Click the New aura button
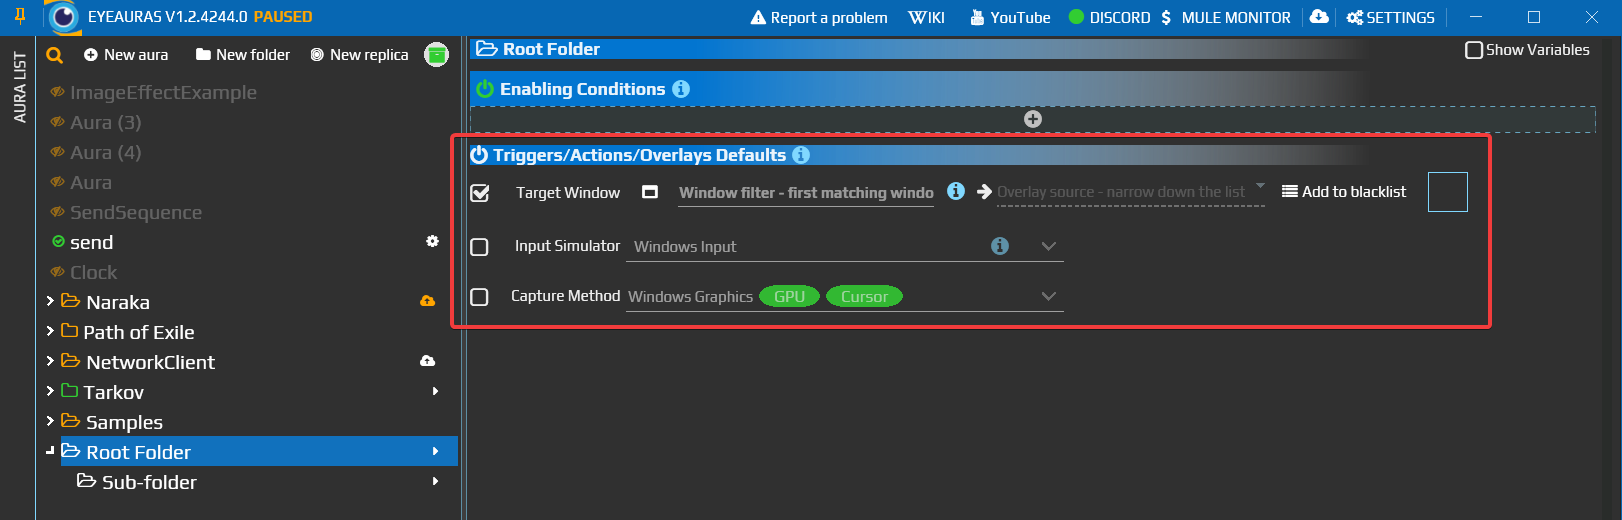Screen dimensions: 1622x520 pyautogui.click(x=126, y=55)
